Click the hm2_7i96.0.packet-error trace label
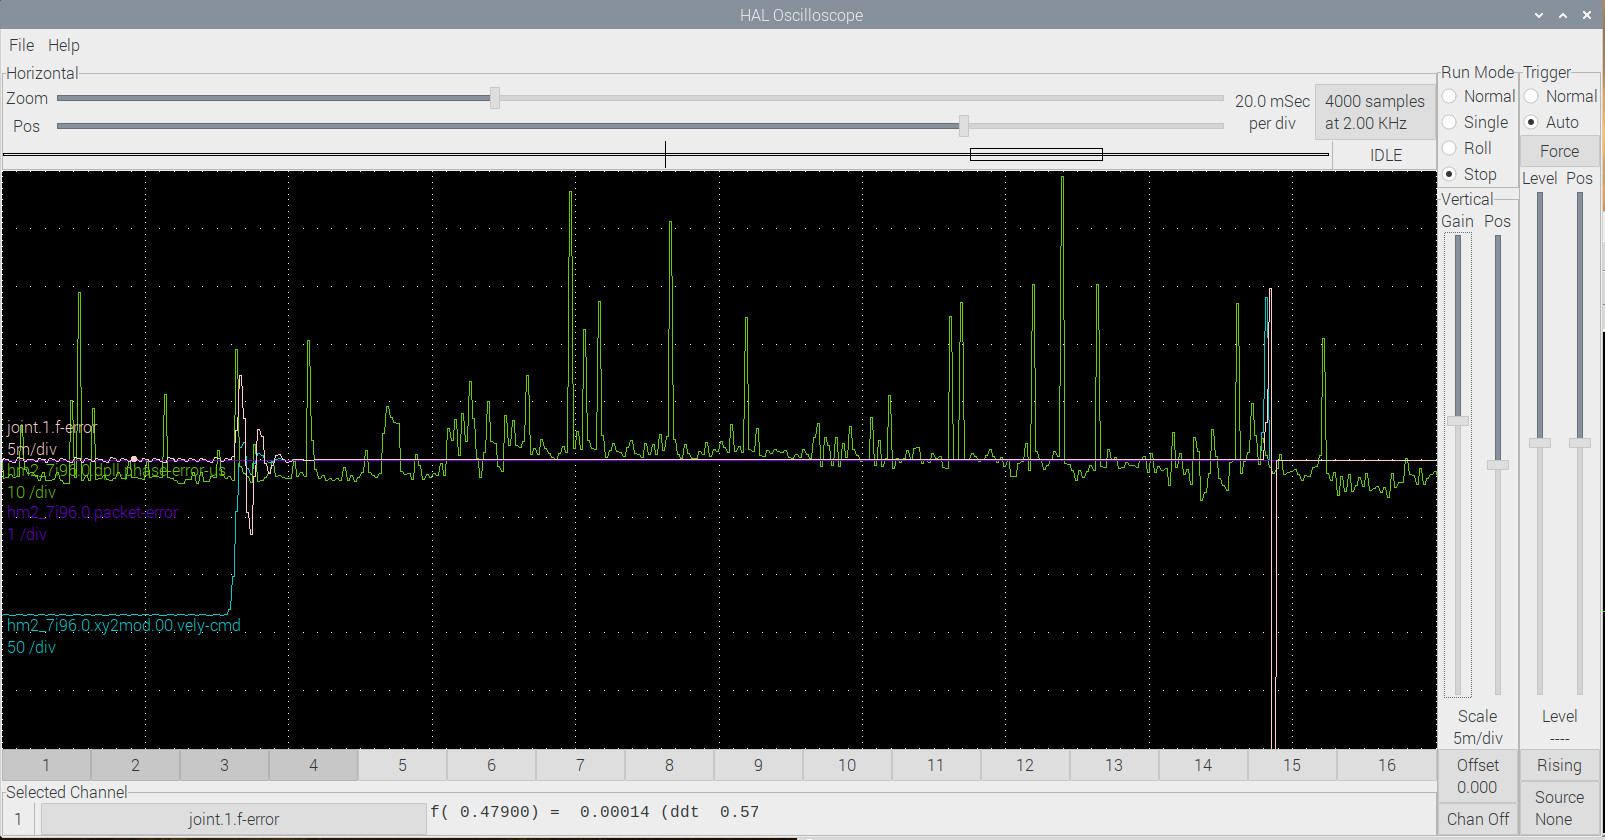Image resolution: width=1605 pixels, height=840 pixels. coord(92,512)
